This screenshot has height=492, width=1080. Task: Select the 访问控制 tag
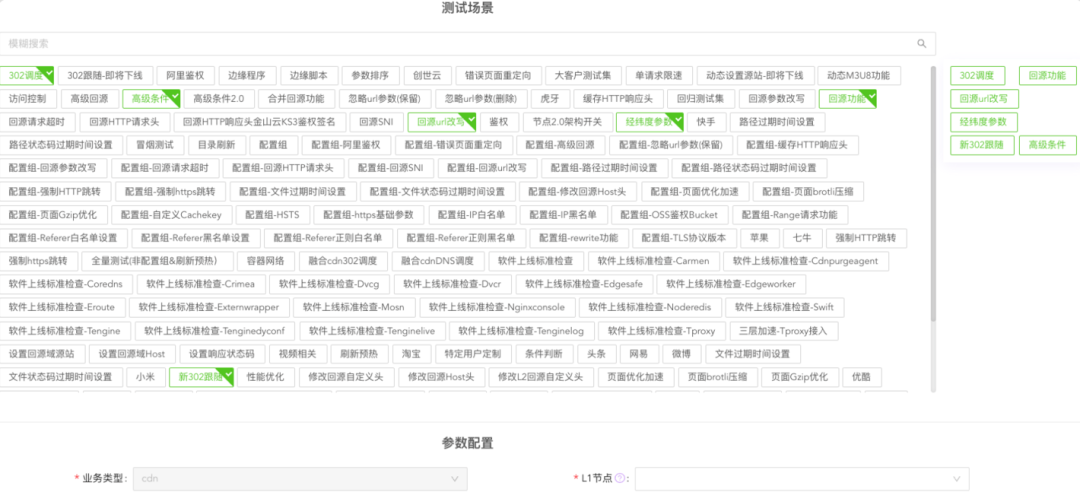pyautogui.click(x=28, y=99)
